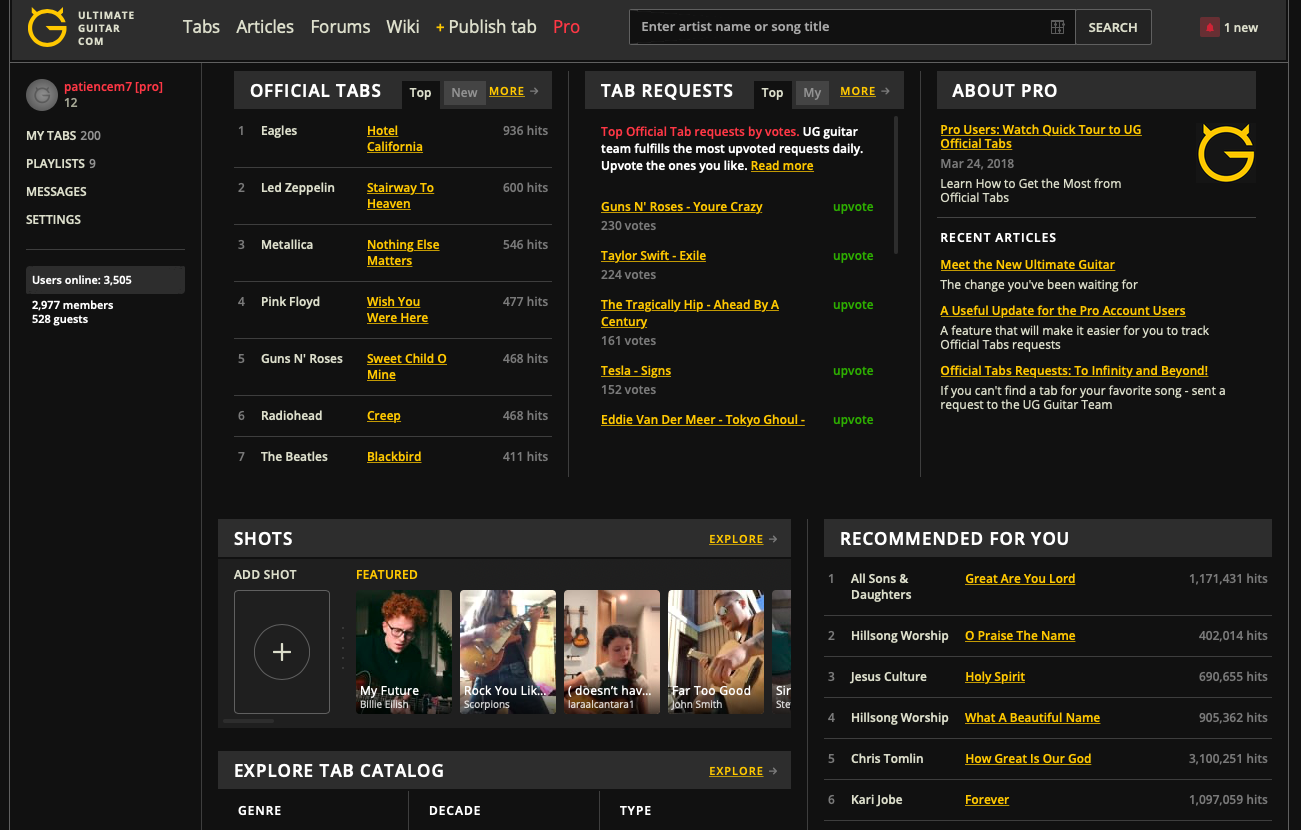Expand Shots with EXPLORE link

pyautogui.click(x=736, y=539)
